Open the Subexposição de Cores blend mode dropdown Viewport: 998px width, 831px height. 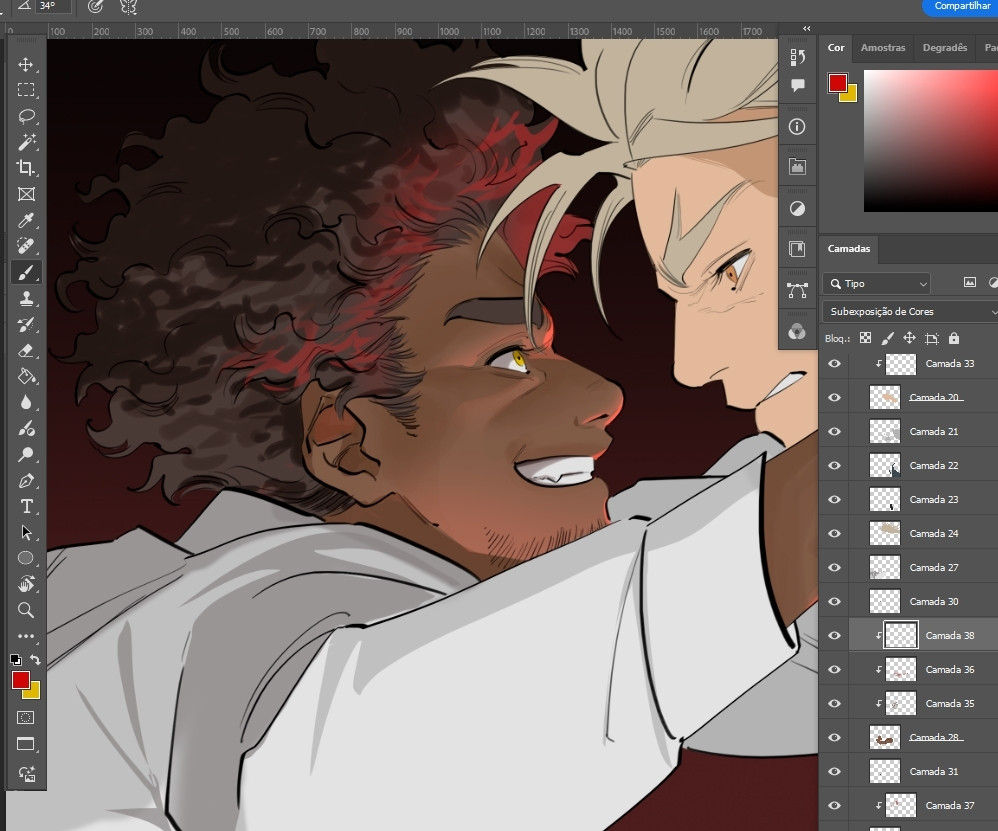point(910,311)
